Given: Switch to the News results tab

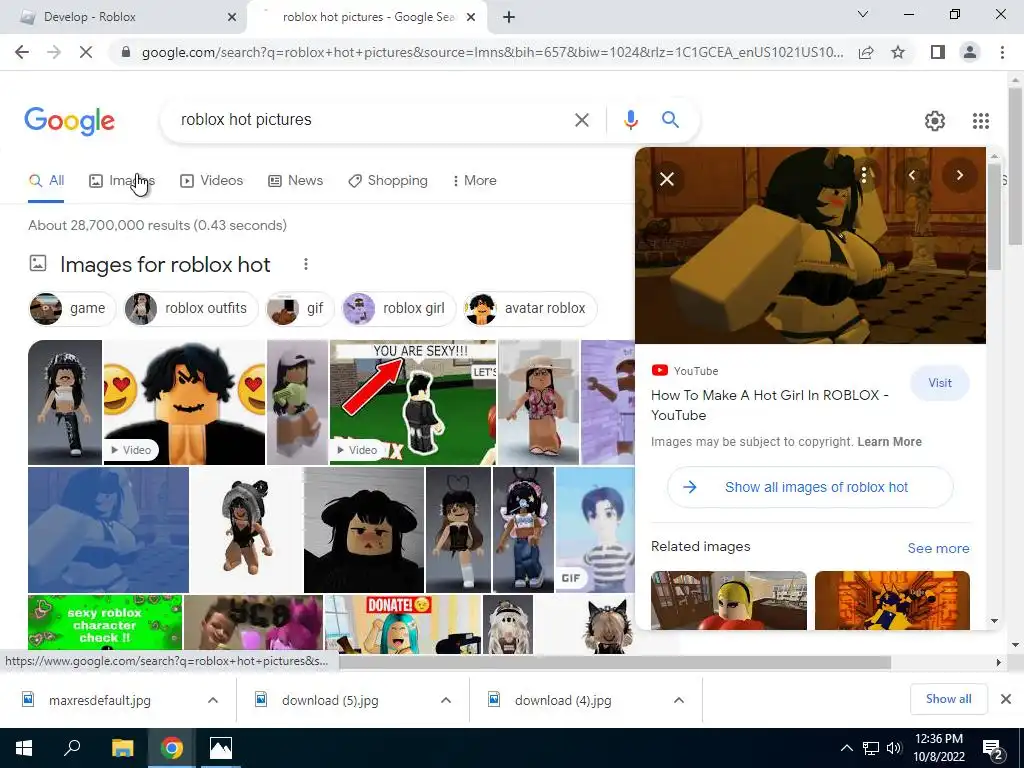Looking at the screenshot, I should click(x=296, y=180).
